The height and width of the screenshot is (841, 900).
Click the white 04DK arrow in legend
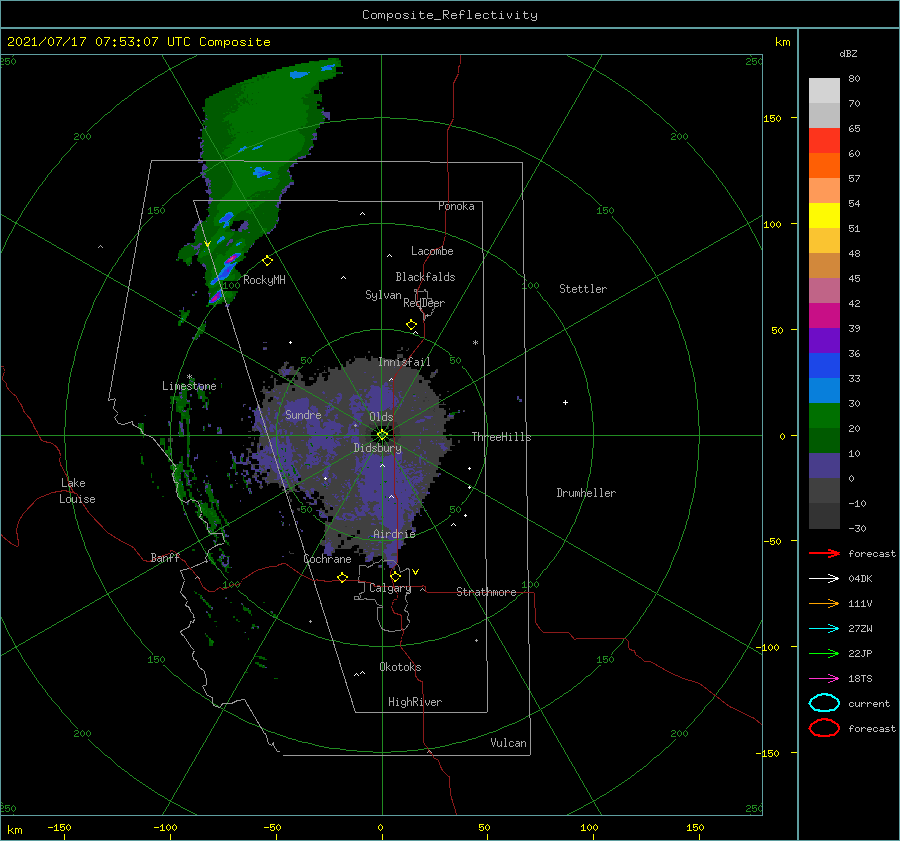click(824, 579)
